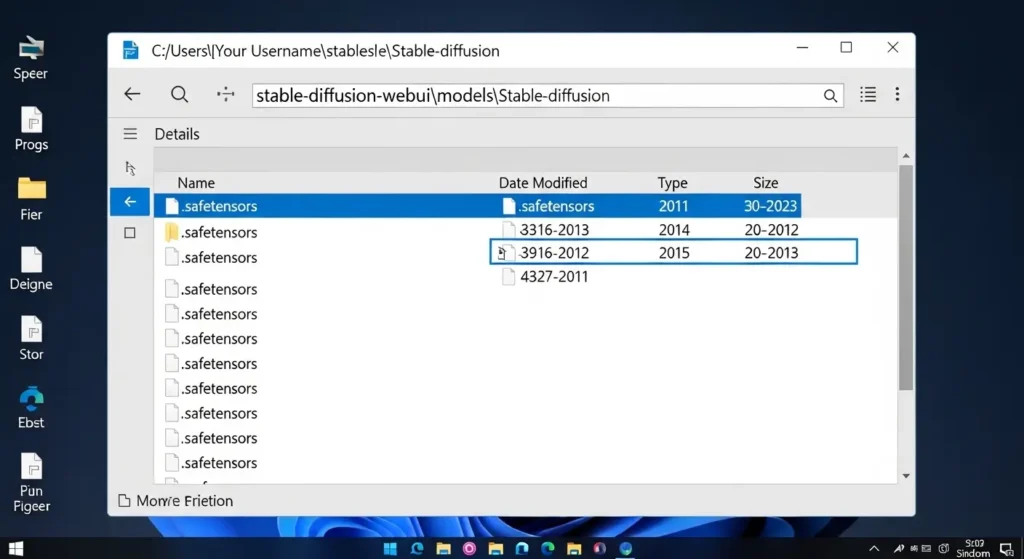The image size is (1024, 559).
Task: Open the centered Start button on taskbar
Action: click(x=391, y=549)
